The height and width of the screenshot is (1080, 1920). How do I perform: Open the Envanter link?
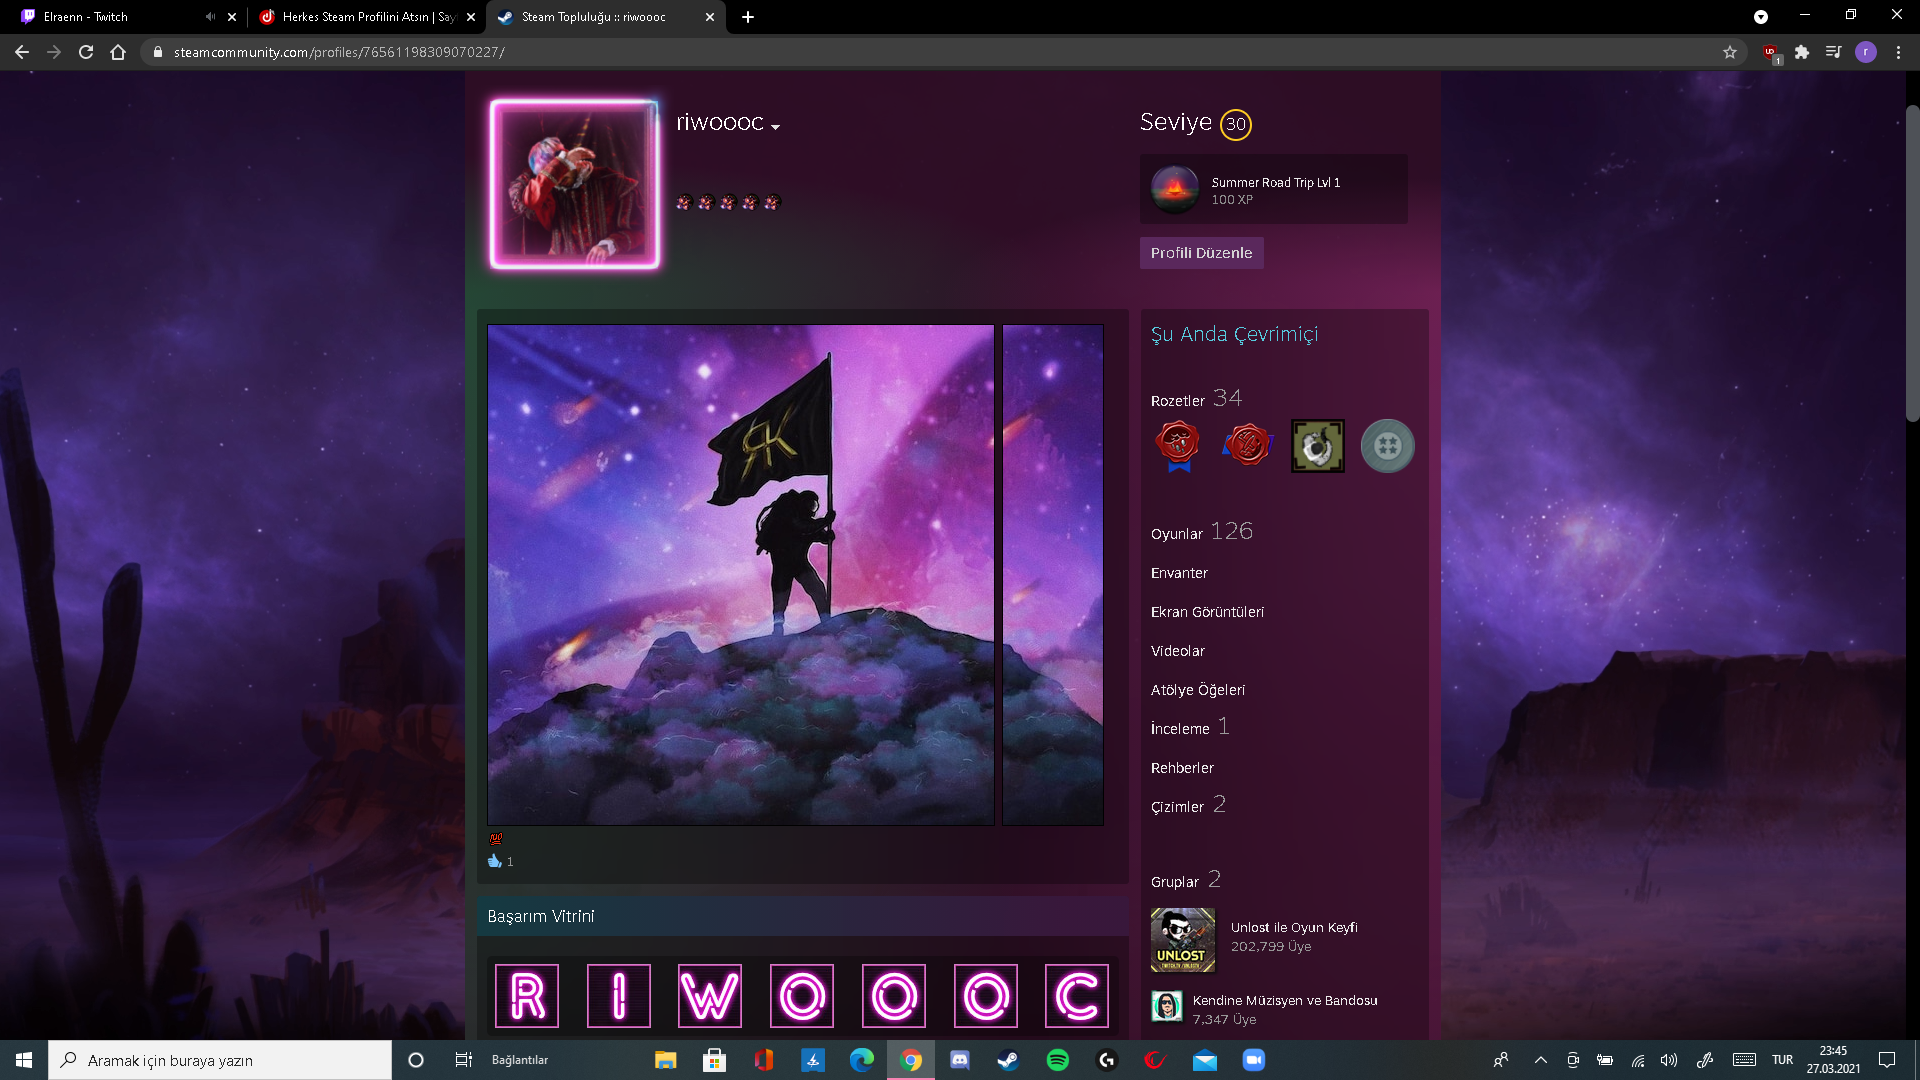click(1179, 573)
